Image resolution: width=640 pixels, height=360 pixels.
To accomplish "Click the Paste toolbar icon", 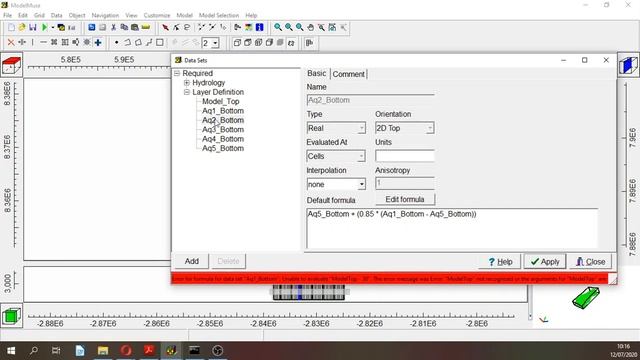I will pos(135,27).
